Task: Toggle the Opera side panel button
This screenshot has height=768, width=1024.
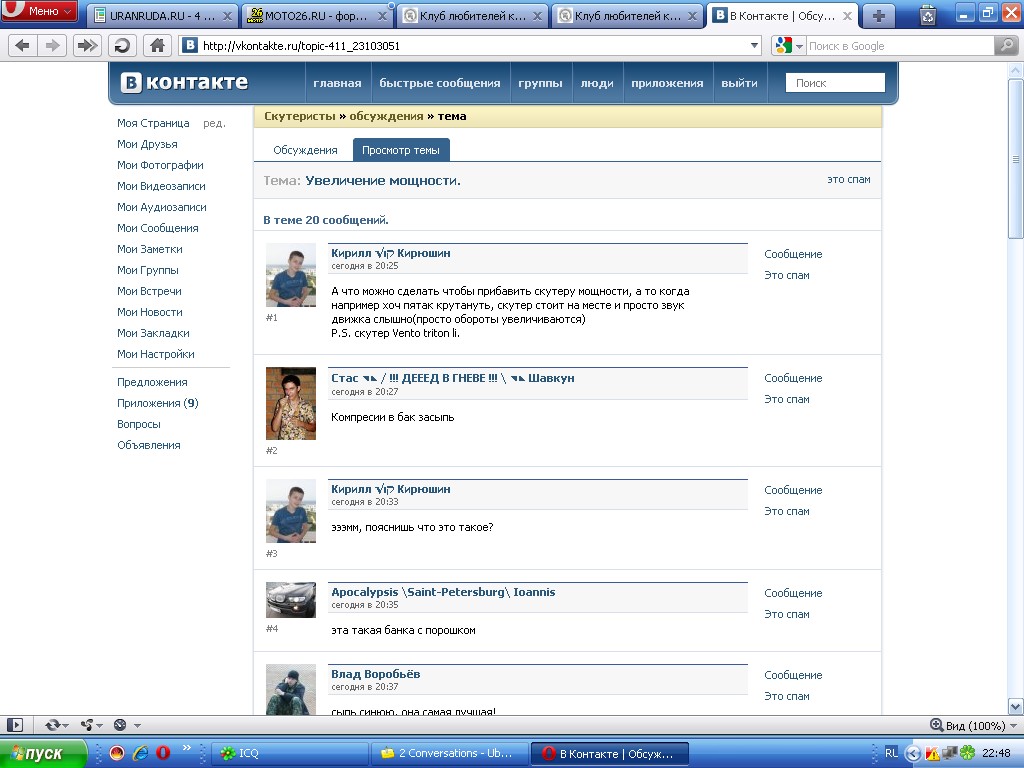Action: (15, 725)
